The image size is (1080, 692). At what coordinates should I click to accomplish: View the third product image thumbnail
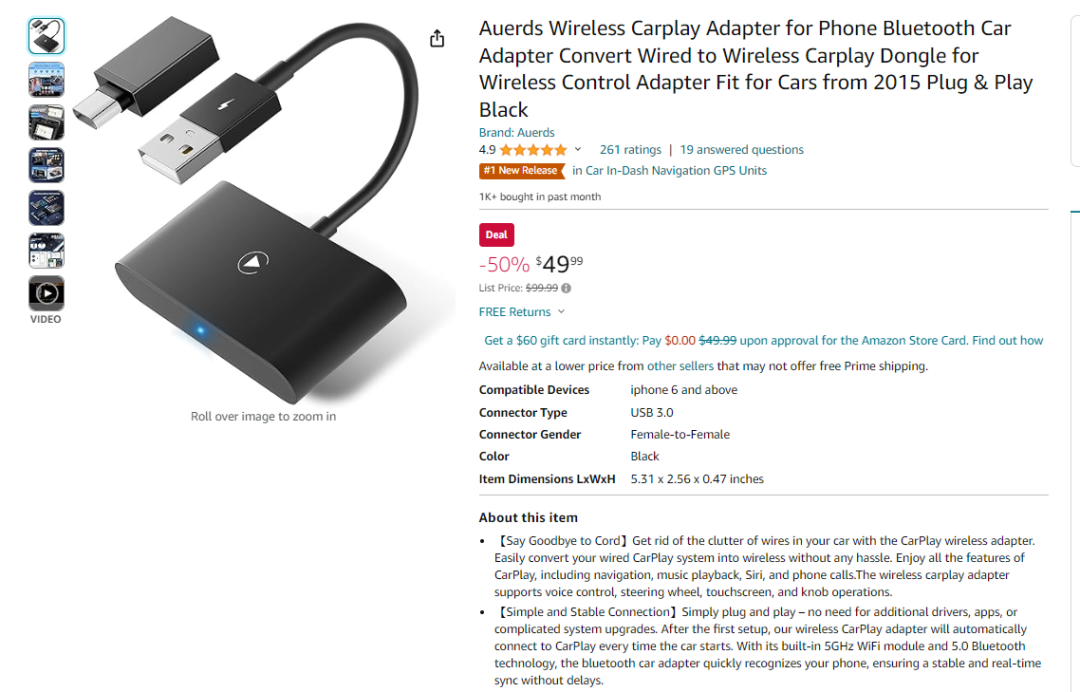(x=46, y=123)
